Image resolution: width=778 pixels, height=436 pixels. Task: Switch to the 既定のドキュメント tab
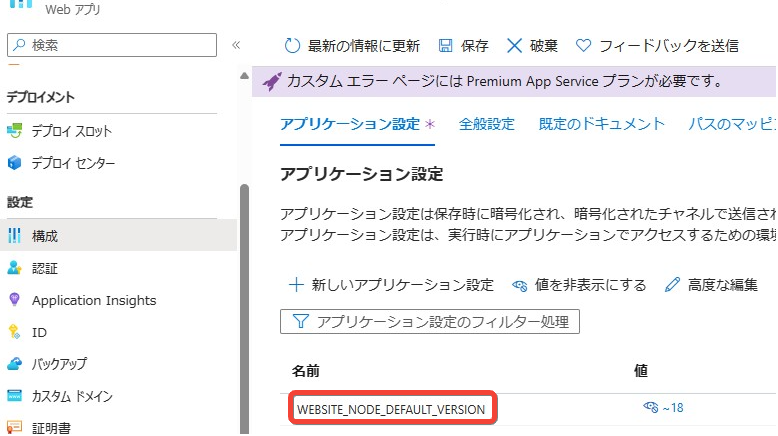[601, 124]
